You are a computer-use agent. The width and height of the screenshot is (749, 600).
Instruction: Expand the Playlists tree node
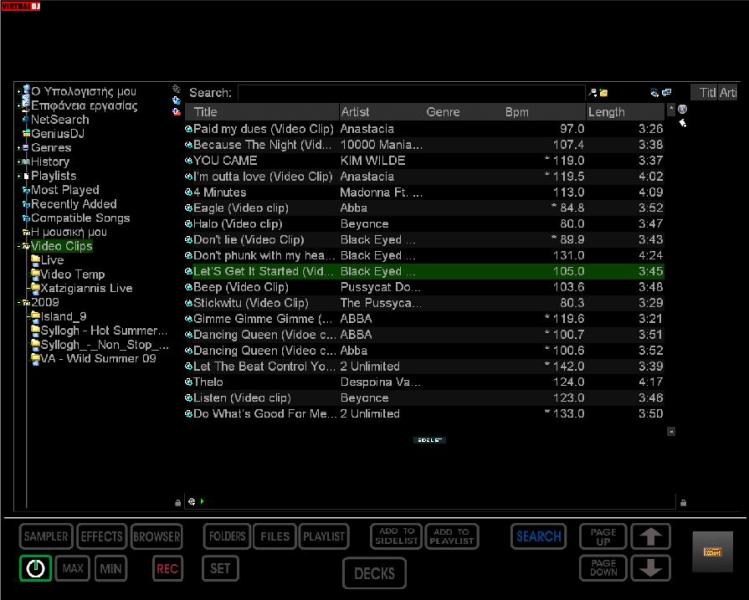pyautogui.click(x=19, y=176)
